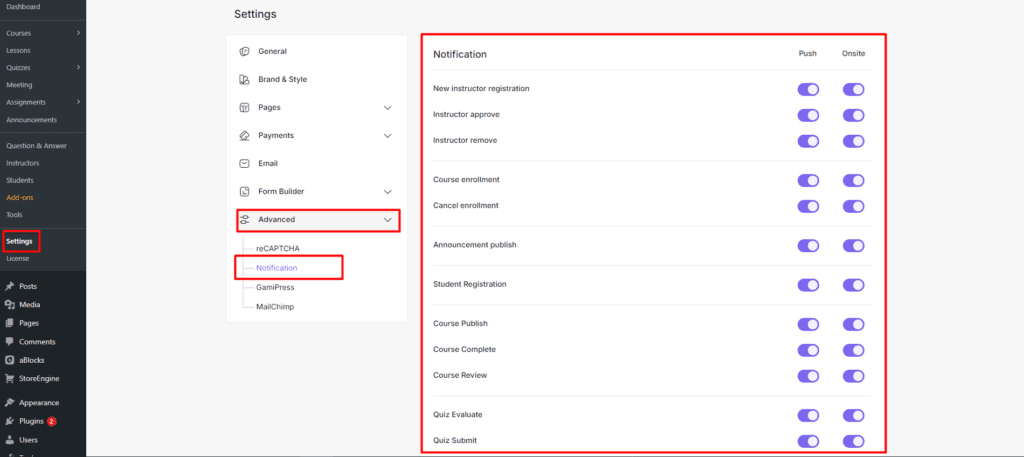Toggle Push for Course enrollment

pyautogui.click(x=808, y=181)
